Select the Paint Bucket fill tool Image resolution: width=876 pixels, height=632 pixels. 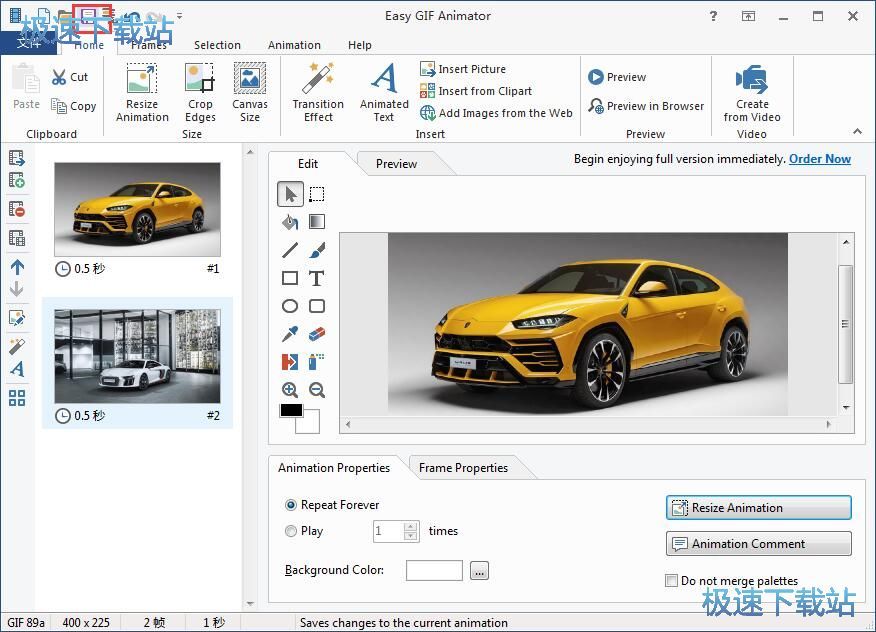pyautogui.click(x=290, y=222)
